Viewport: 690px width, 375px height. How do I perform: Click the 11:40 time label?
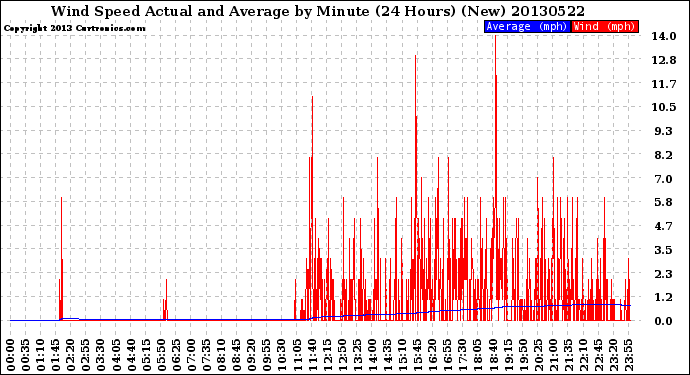tap(312, 355)
